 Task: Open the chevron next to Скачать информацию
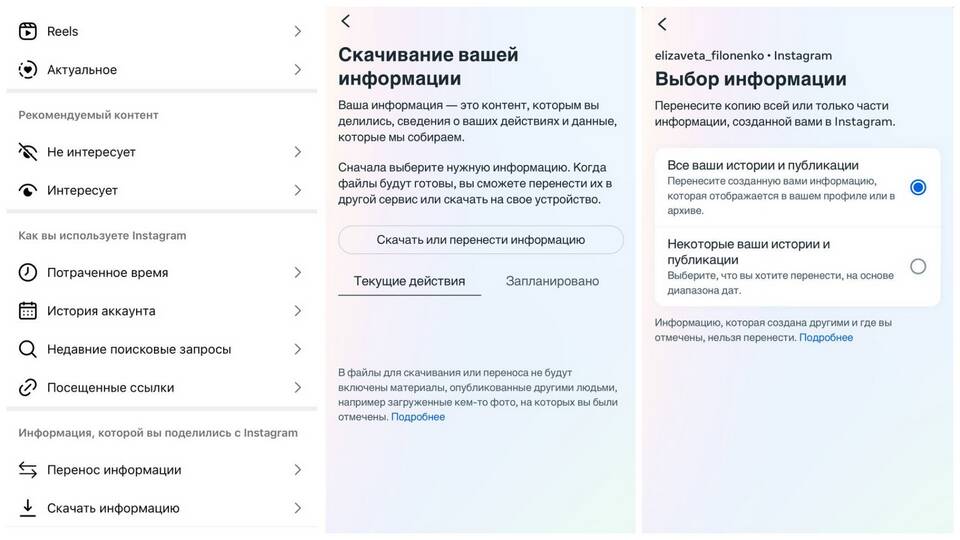[297, 508]
